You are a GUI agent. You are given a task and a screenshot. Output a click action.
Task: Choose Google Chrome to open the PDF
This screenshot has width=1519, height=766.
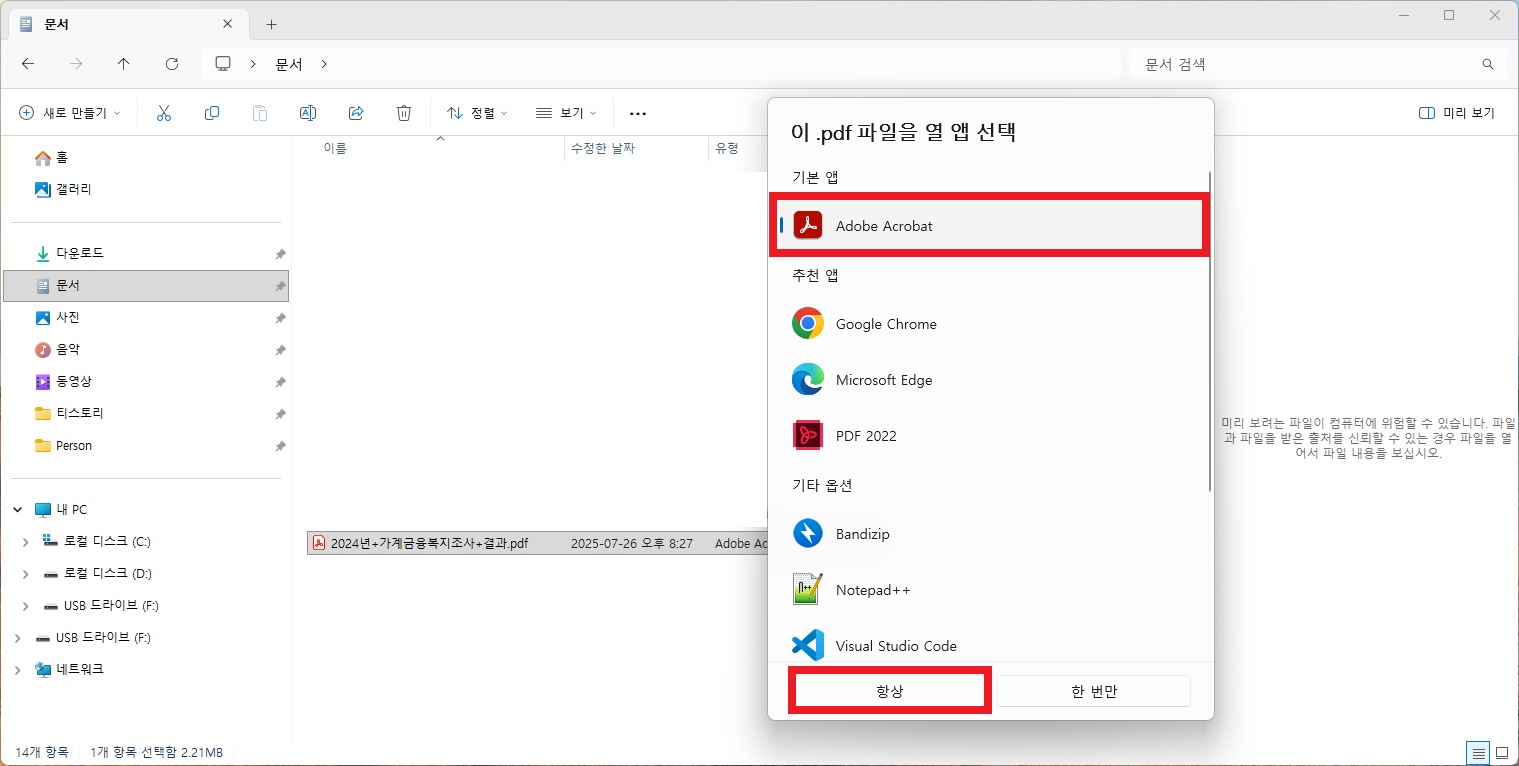(990, 324)
